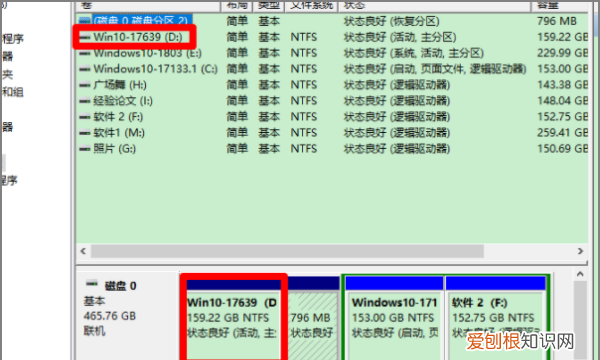The image size is (600, 360).
Task: Click the up arrow of the disk pane scrollbar
Action: 580,274
